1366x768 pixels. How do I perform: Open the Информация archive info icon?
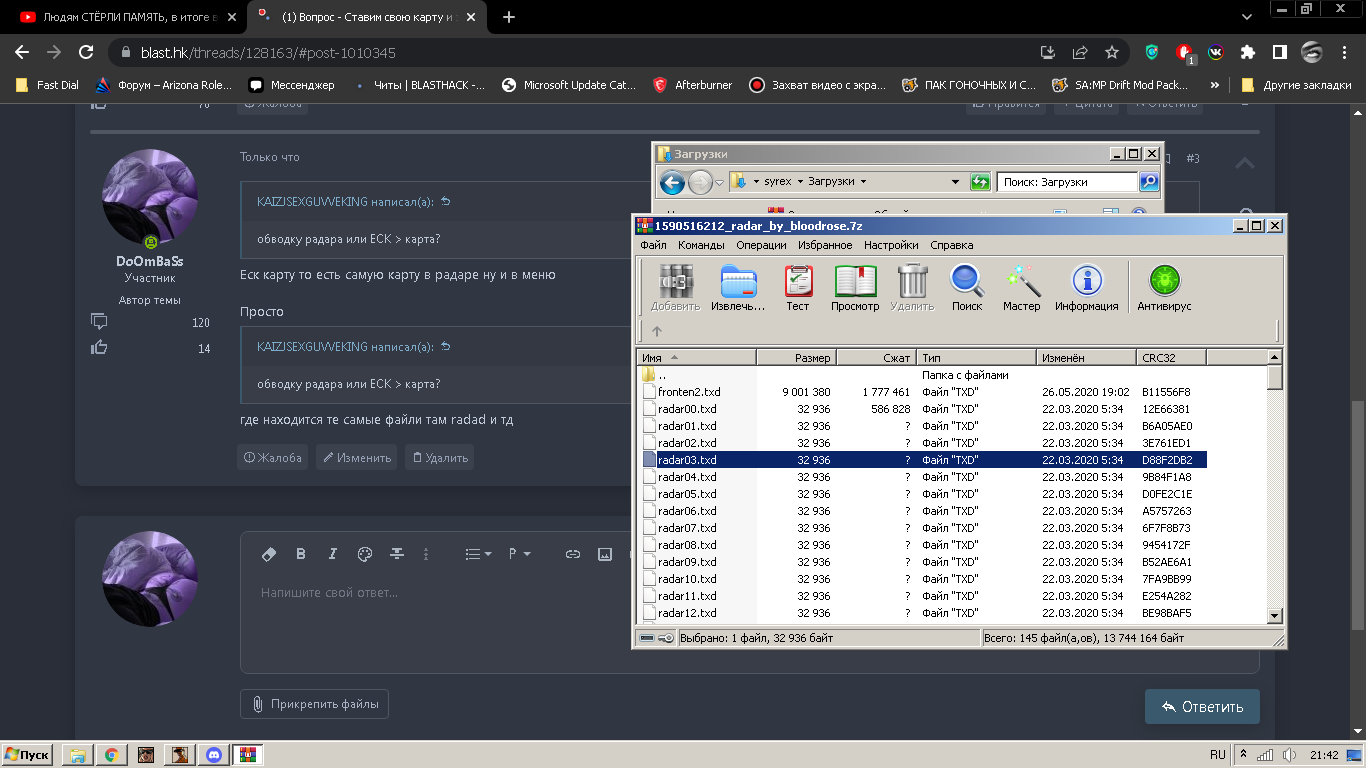tap(1086, 287)
